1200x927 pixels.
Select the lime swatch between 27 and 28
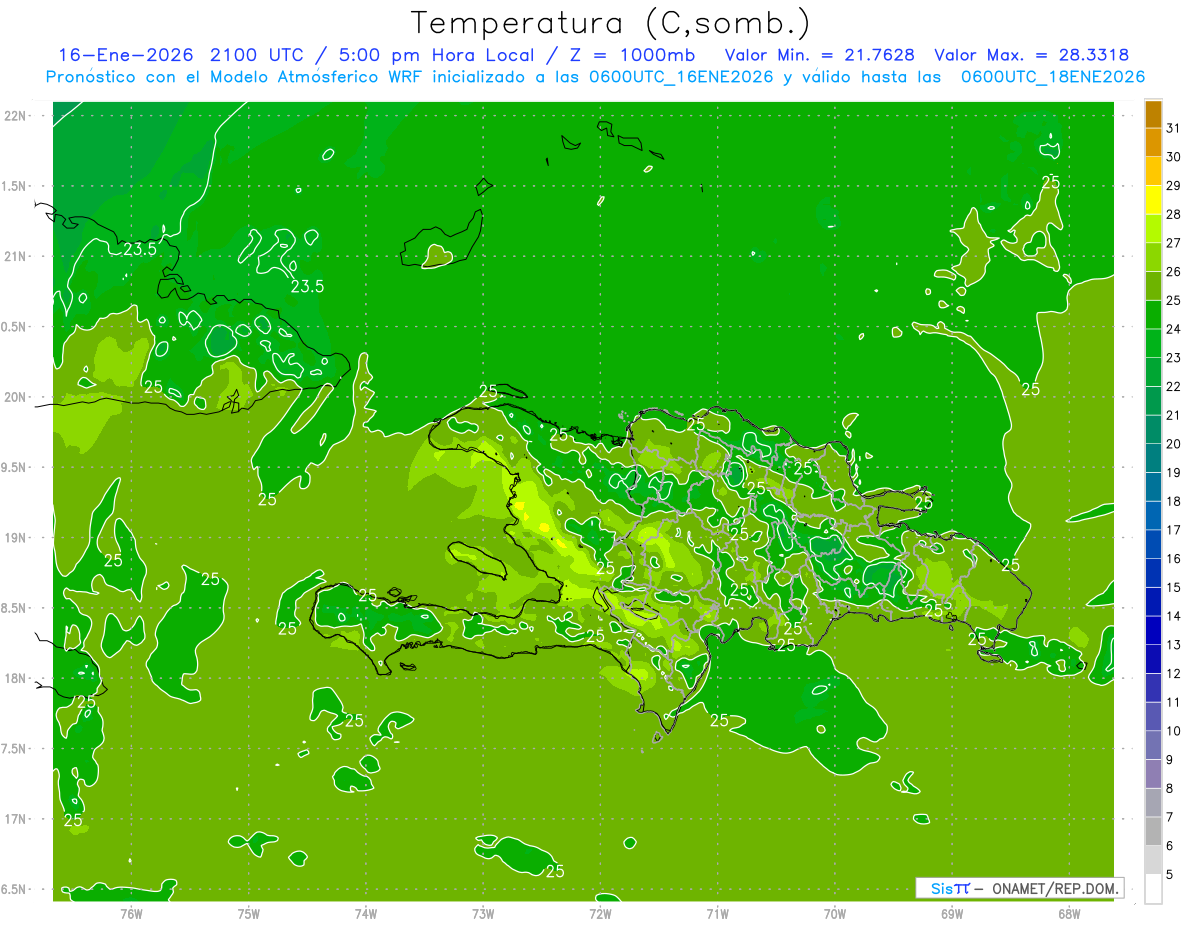pos(1153,229)
